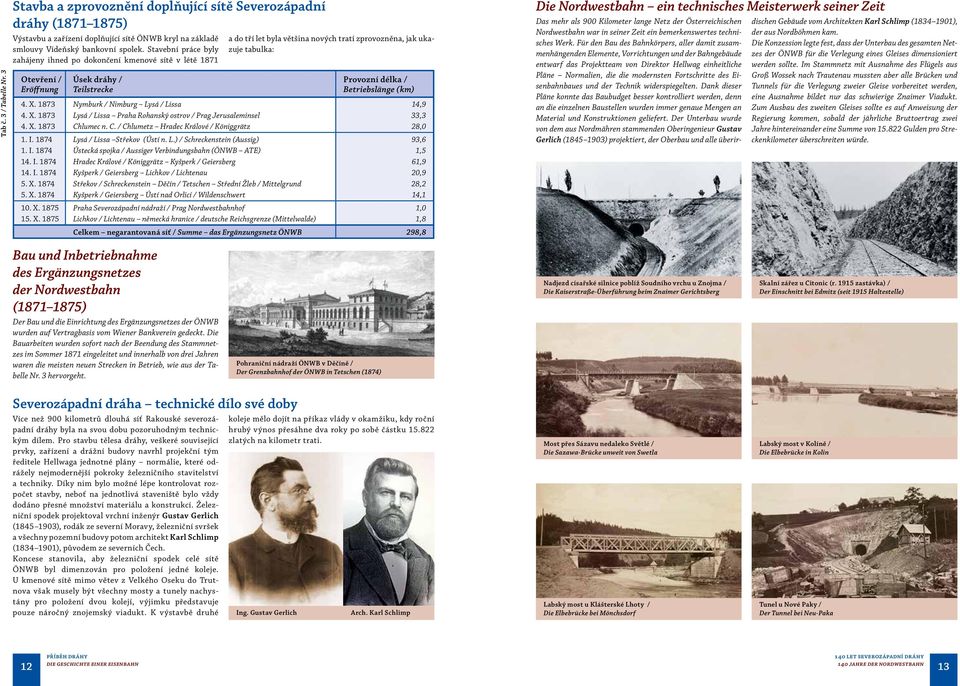Select table row 'Chlumec n. C. / Chlumetz – Hradec Králové'
Viewport: 960px width, 686px height.
click(x=223, y=126)
